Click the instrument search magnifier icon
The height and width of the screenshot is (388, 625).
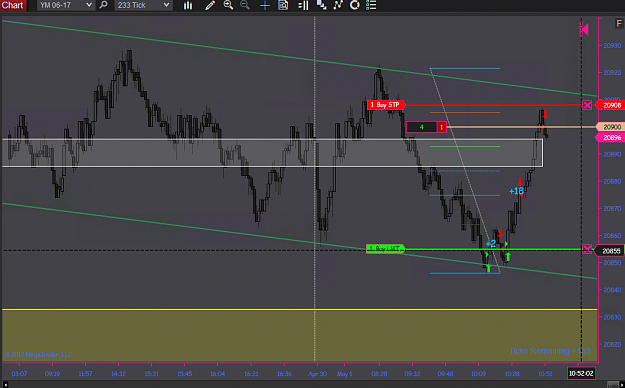pyautogui.click(x=104, y=5)
